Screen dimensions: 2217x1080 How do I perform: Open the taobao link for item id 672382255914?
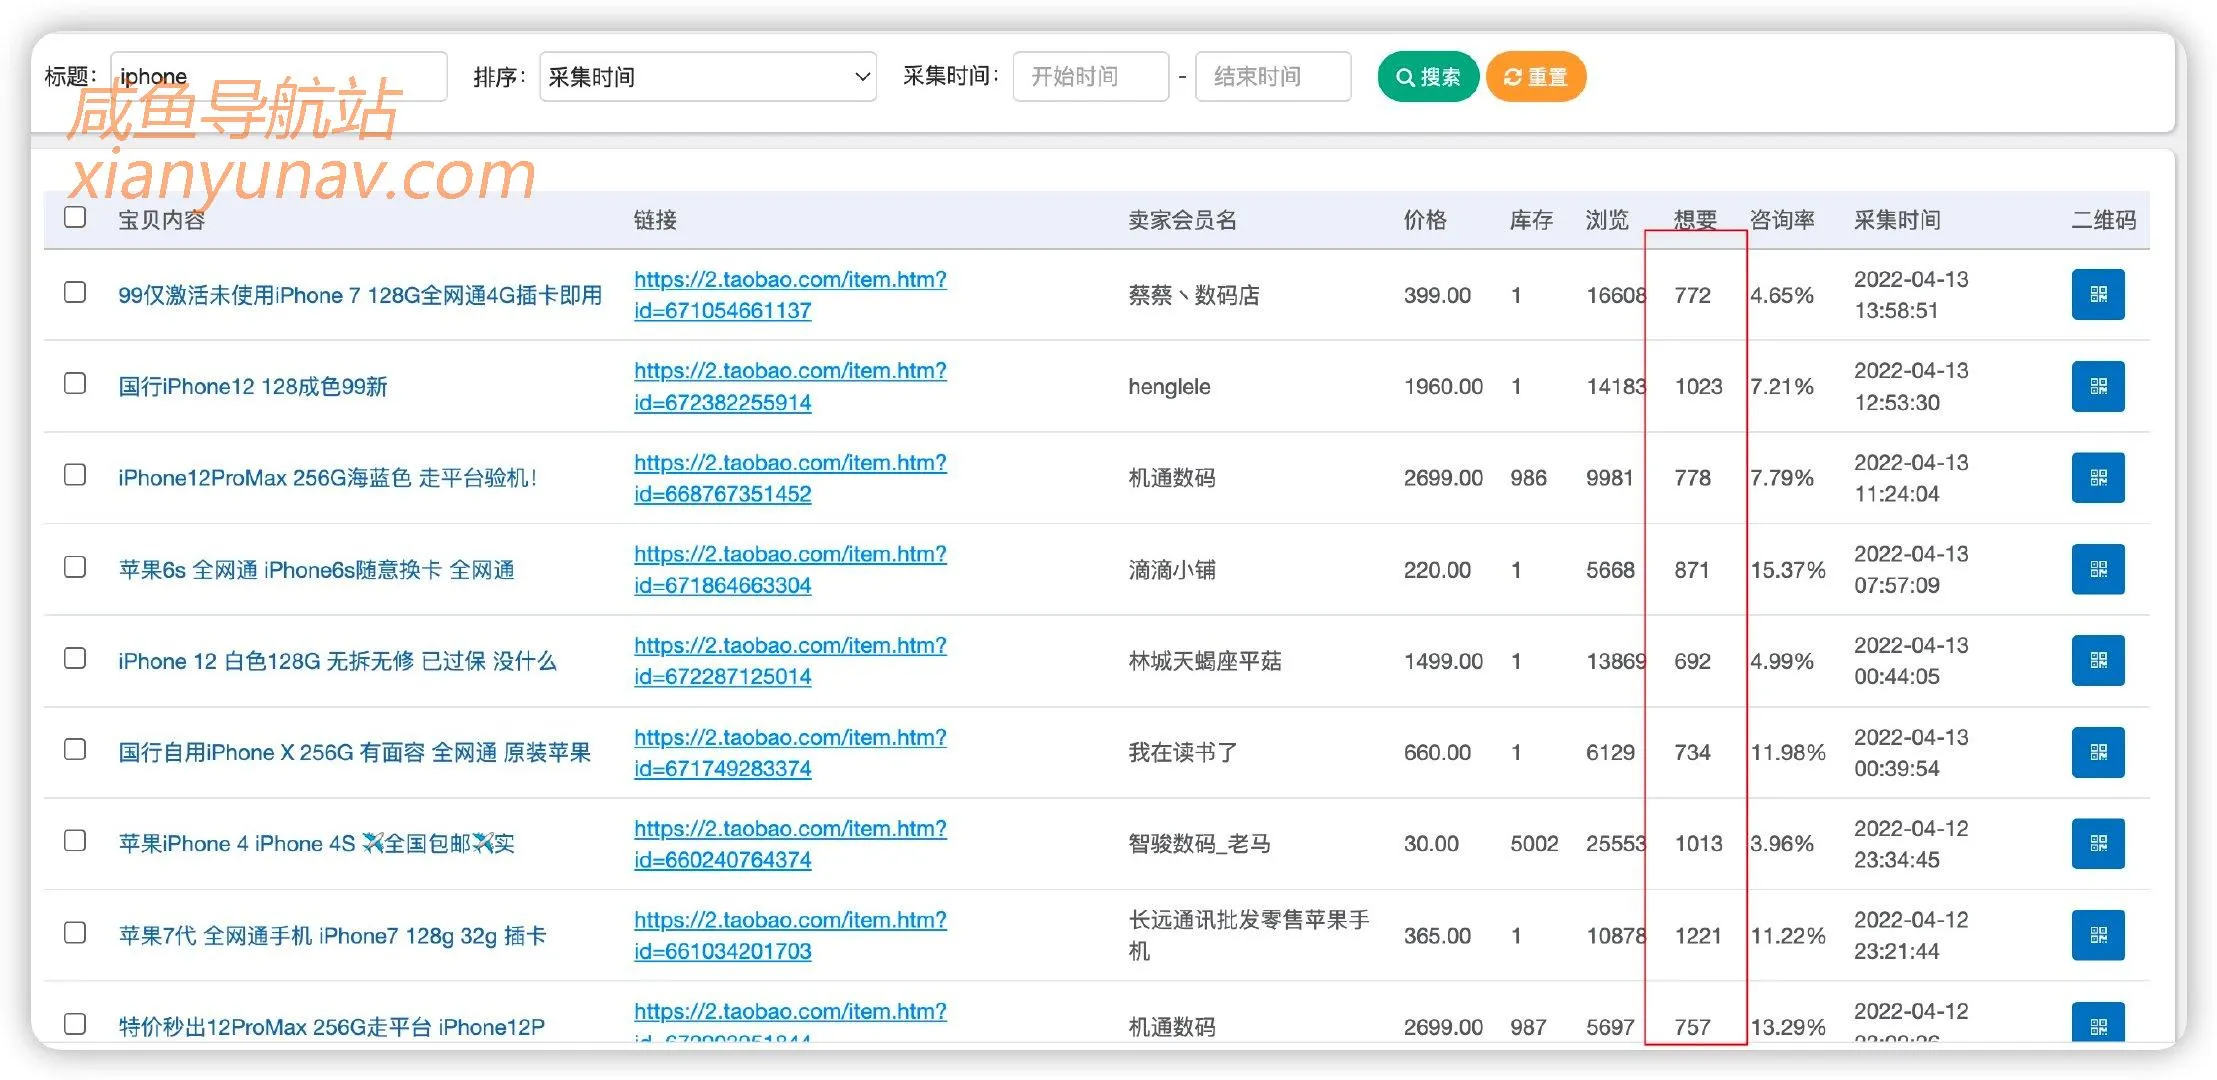tap(789, 386)
